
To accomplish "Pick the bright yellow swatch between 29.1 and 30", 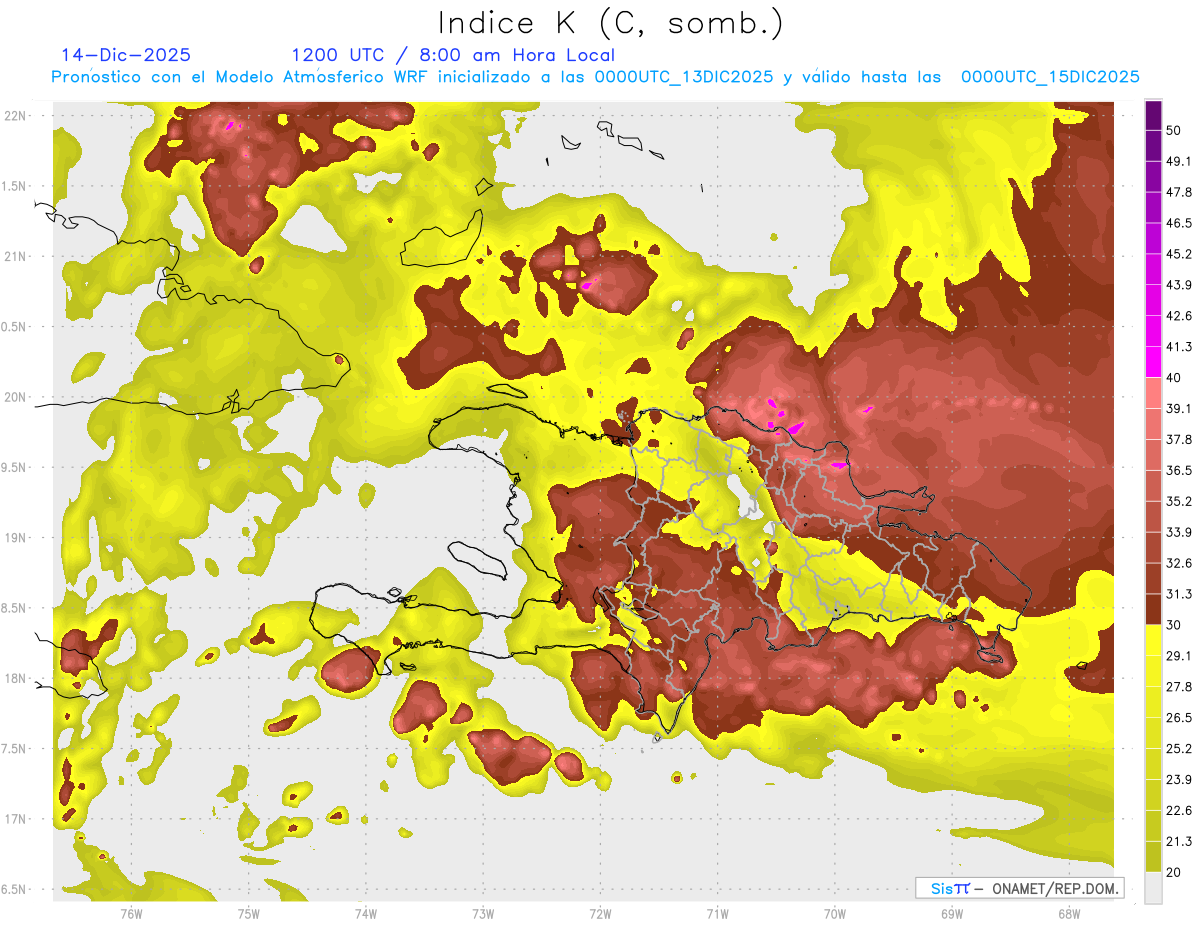I will coord(1153,640).
